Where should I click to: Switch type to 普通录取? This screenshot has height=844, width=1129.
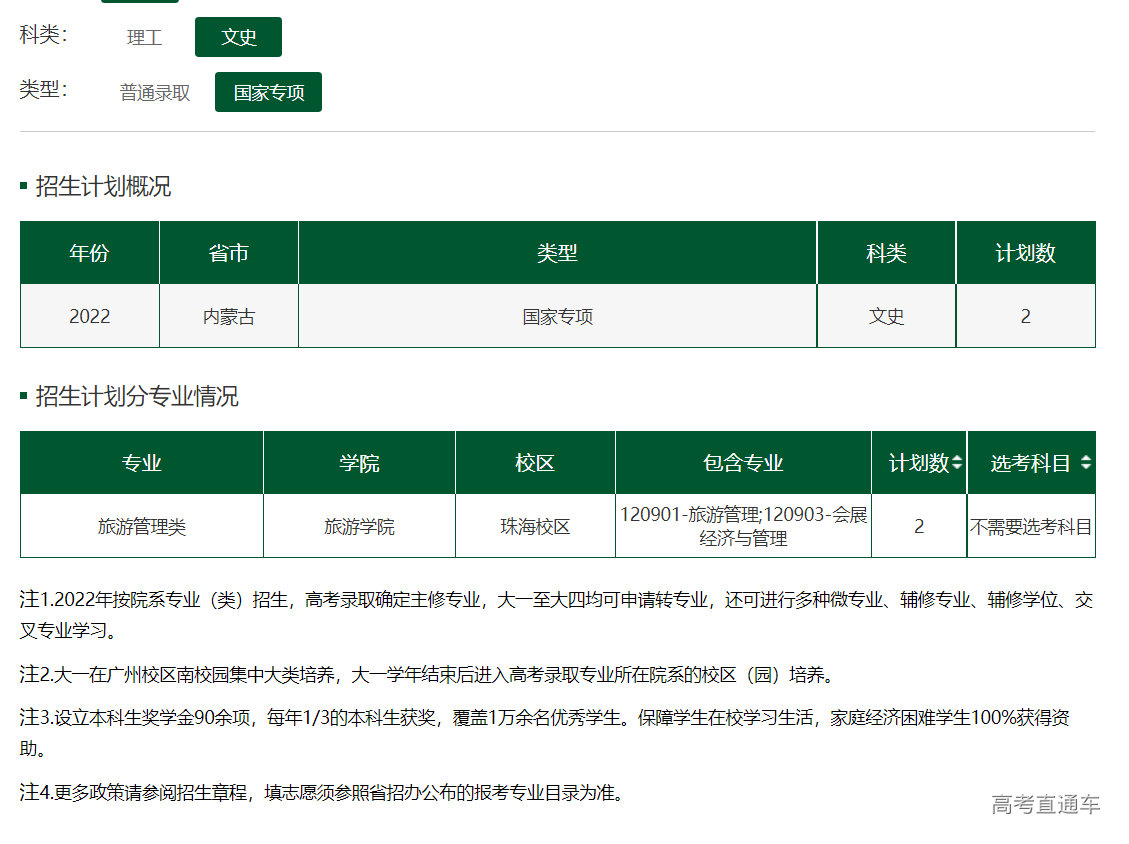(155, 93)
